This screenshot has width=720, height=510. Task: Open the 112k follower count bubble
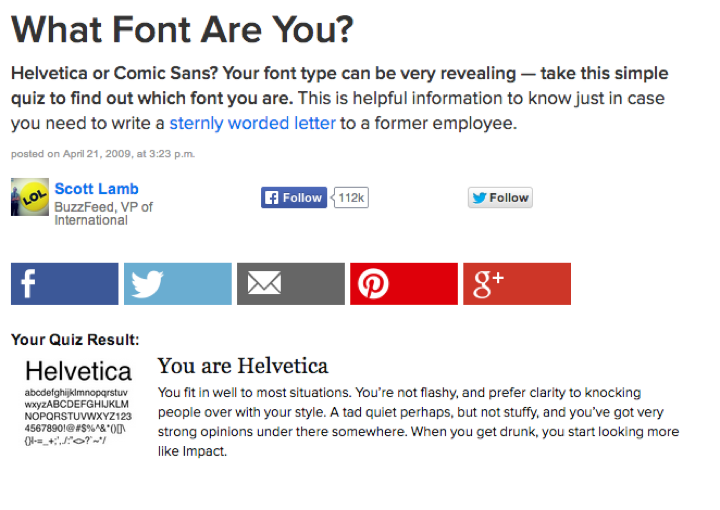[350, 198]
